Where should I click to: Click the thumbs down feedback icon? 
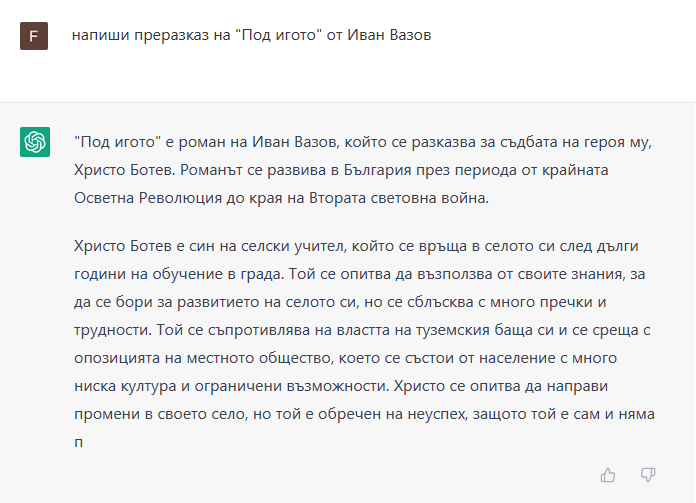pyautogui.click(x=648, y=474)
